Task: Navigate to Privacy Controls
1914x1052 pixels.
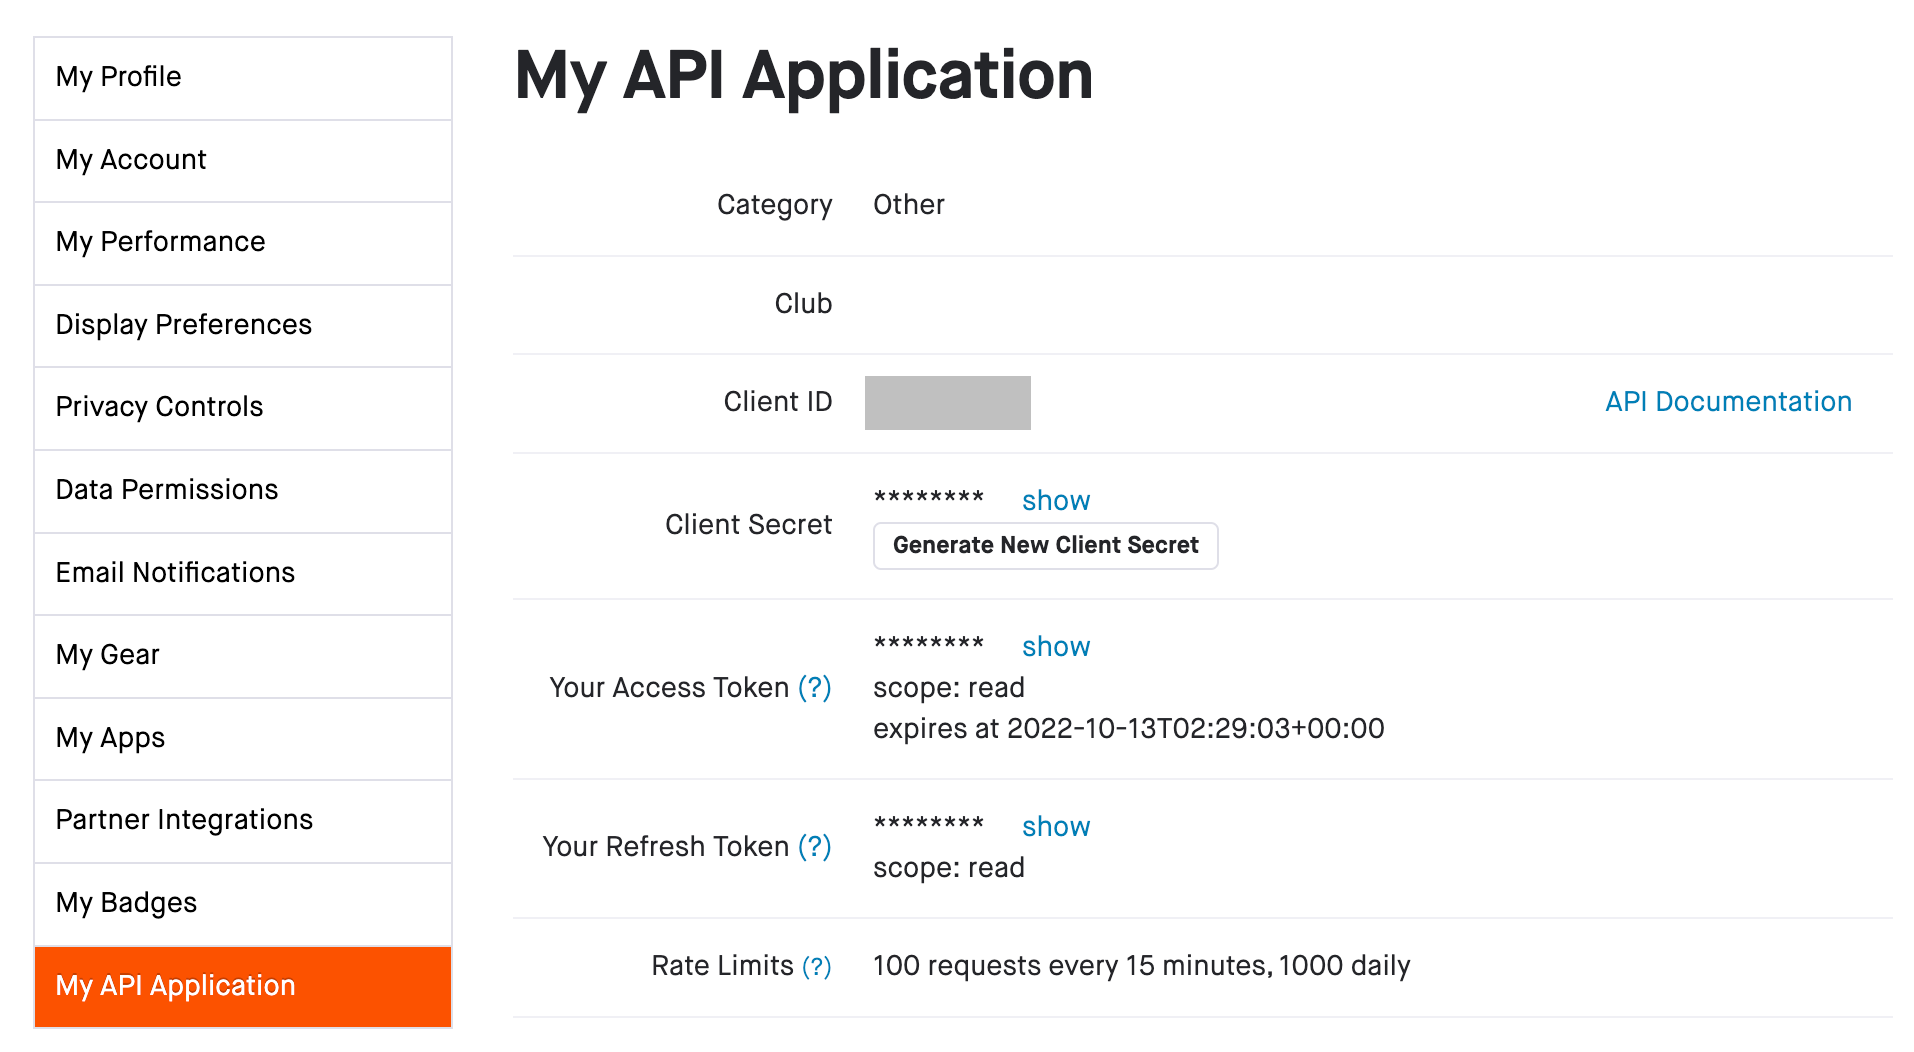Action: click(x=243, y=408)
